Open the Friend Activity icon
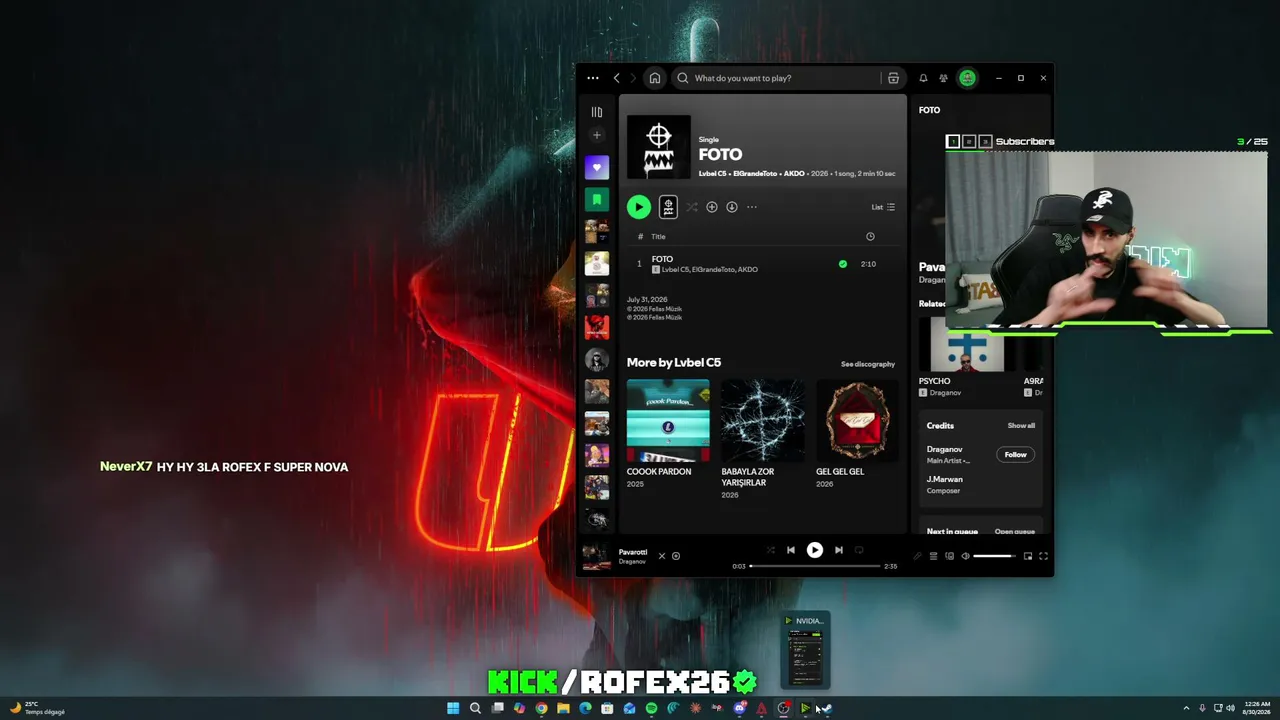Viewport: 1280px width, 720px height. pyautogui.click(x=943, y=78)
